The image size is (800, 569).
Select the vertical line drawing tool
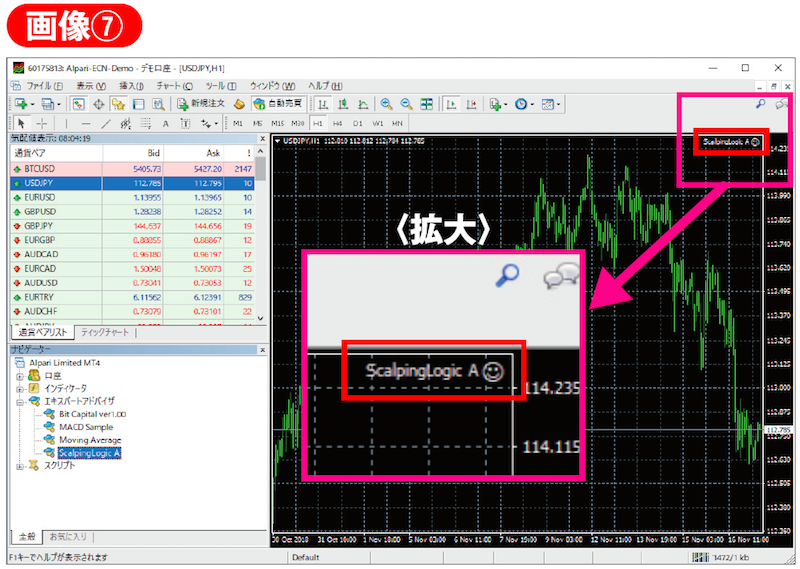point(66,123)
